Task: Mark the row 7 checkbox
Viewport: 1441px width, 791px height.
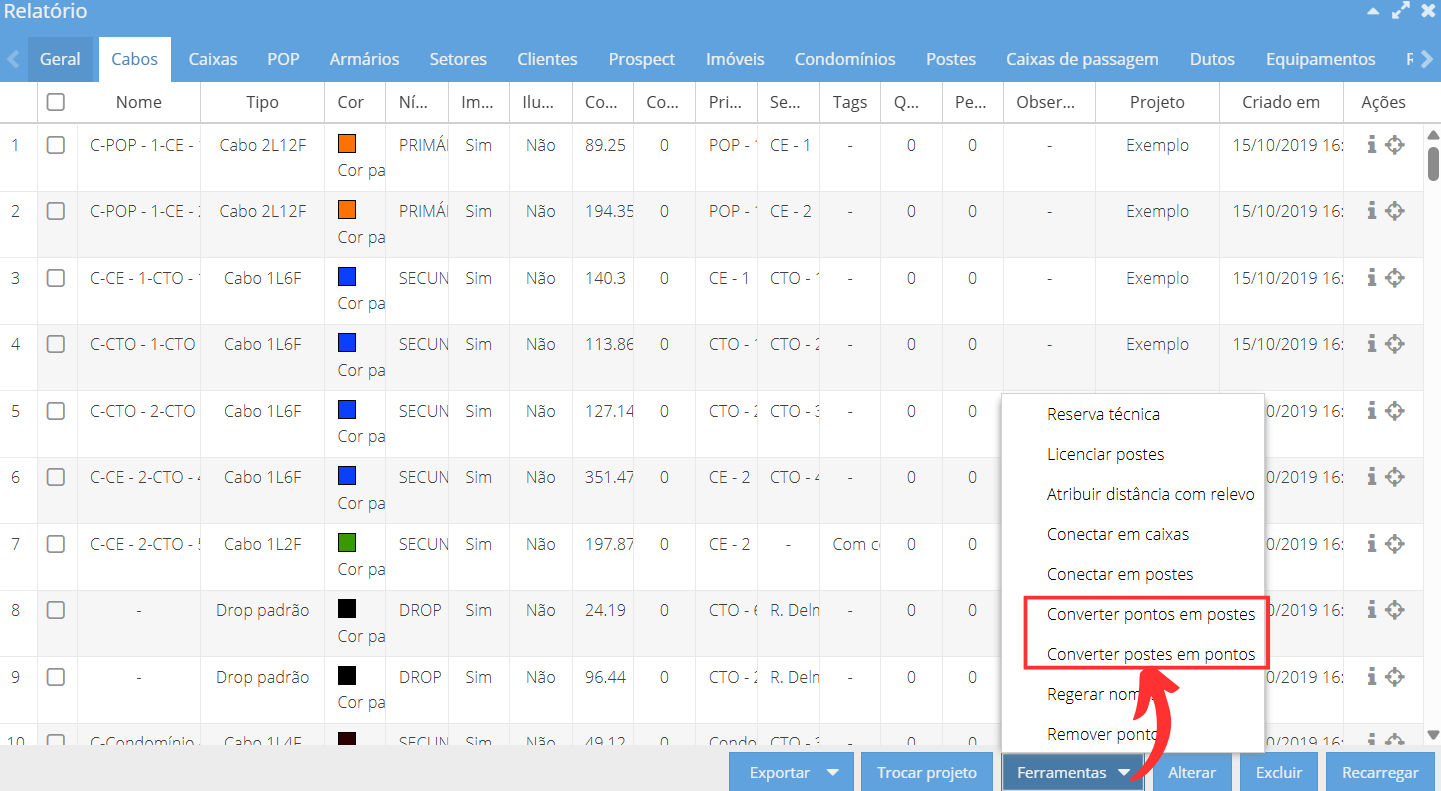Action: tap(56, 544)
